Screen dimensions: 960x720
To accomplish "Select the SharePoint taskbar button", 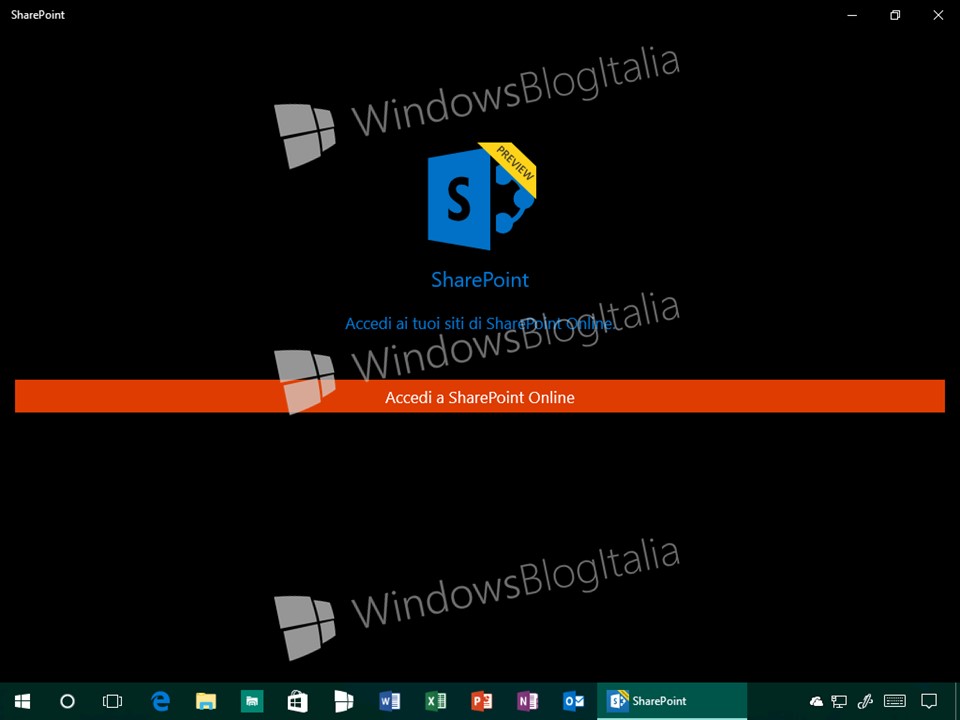I will tap(672, 701).
